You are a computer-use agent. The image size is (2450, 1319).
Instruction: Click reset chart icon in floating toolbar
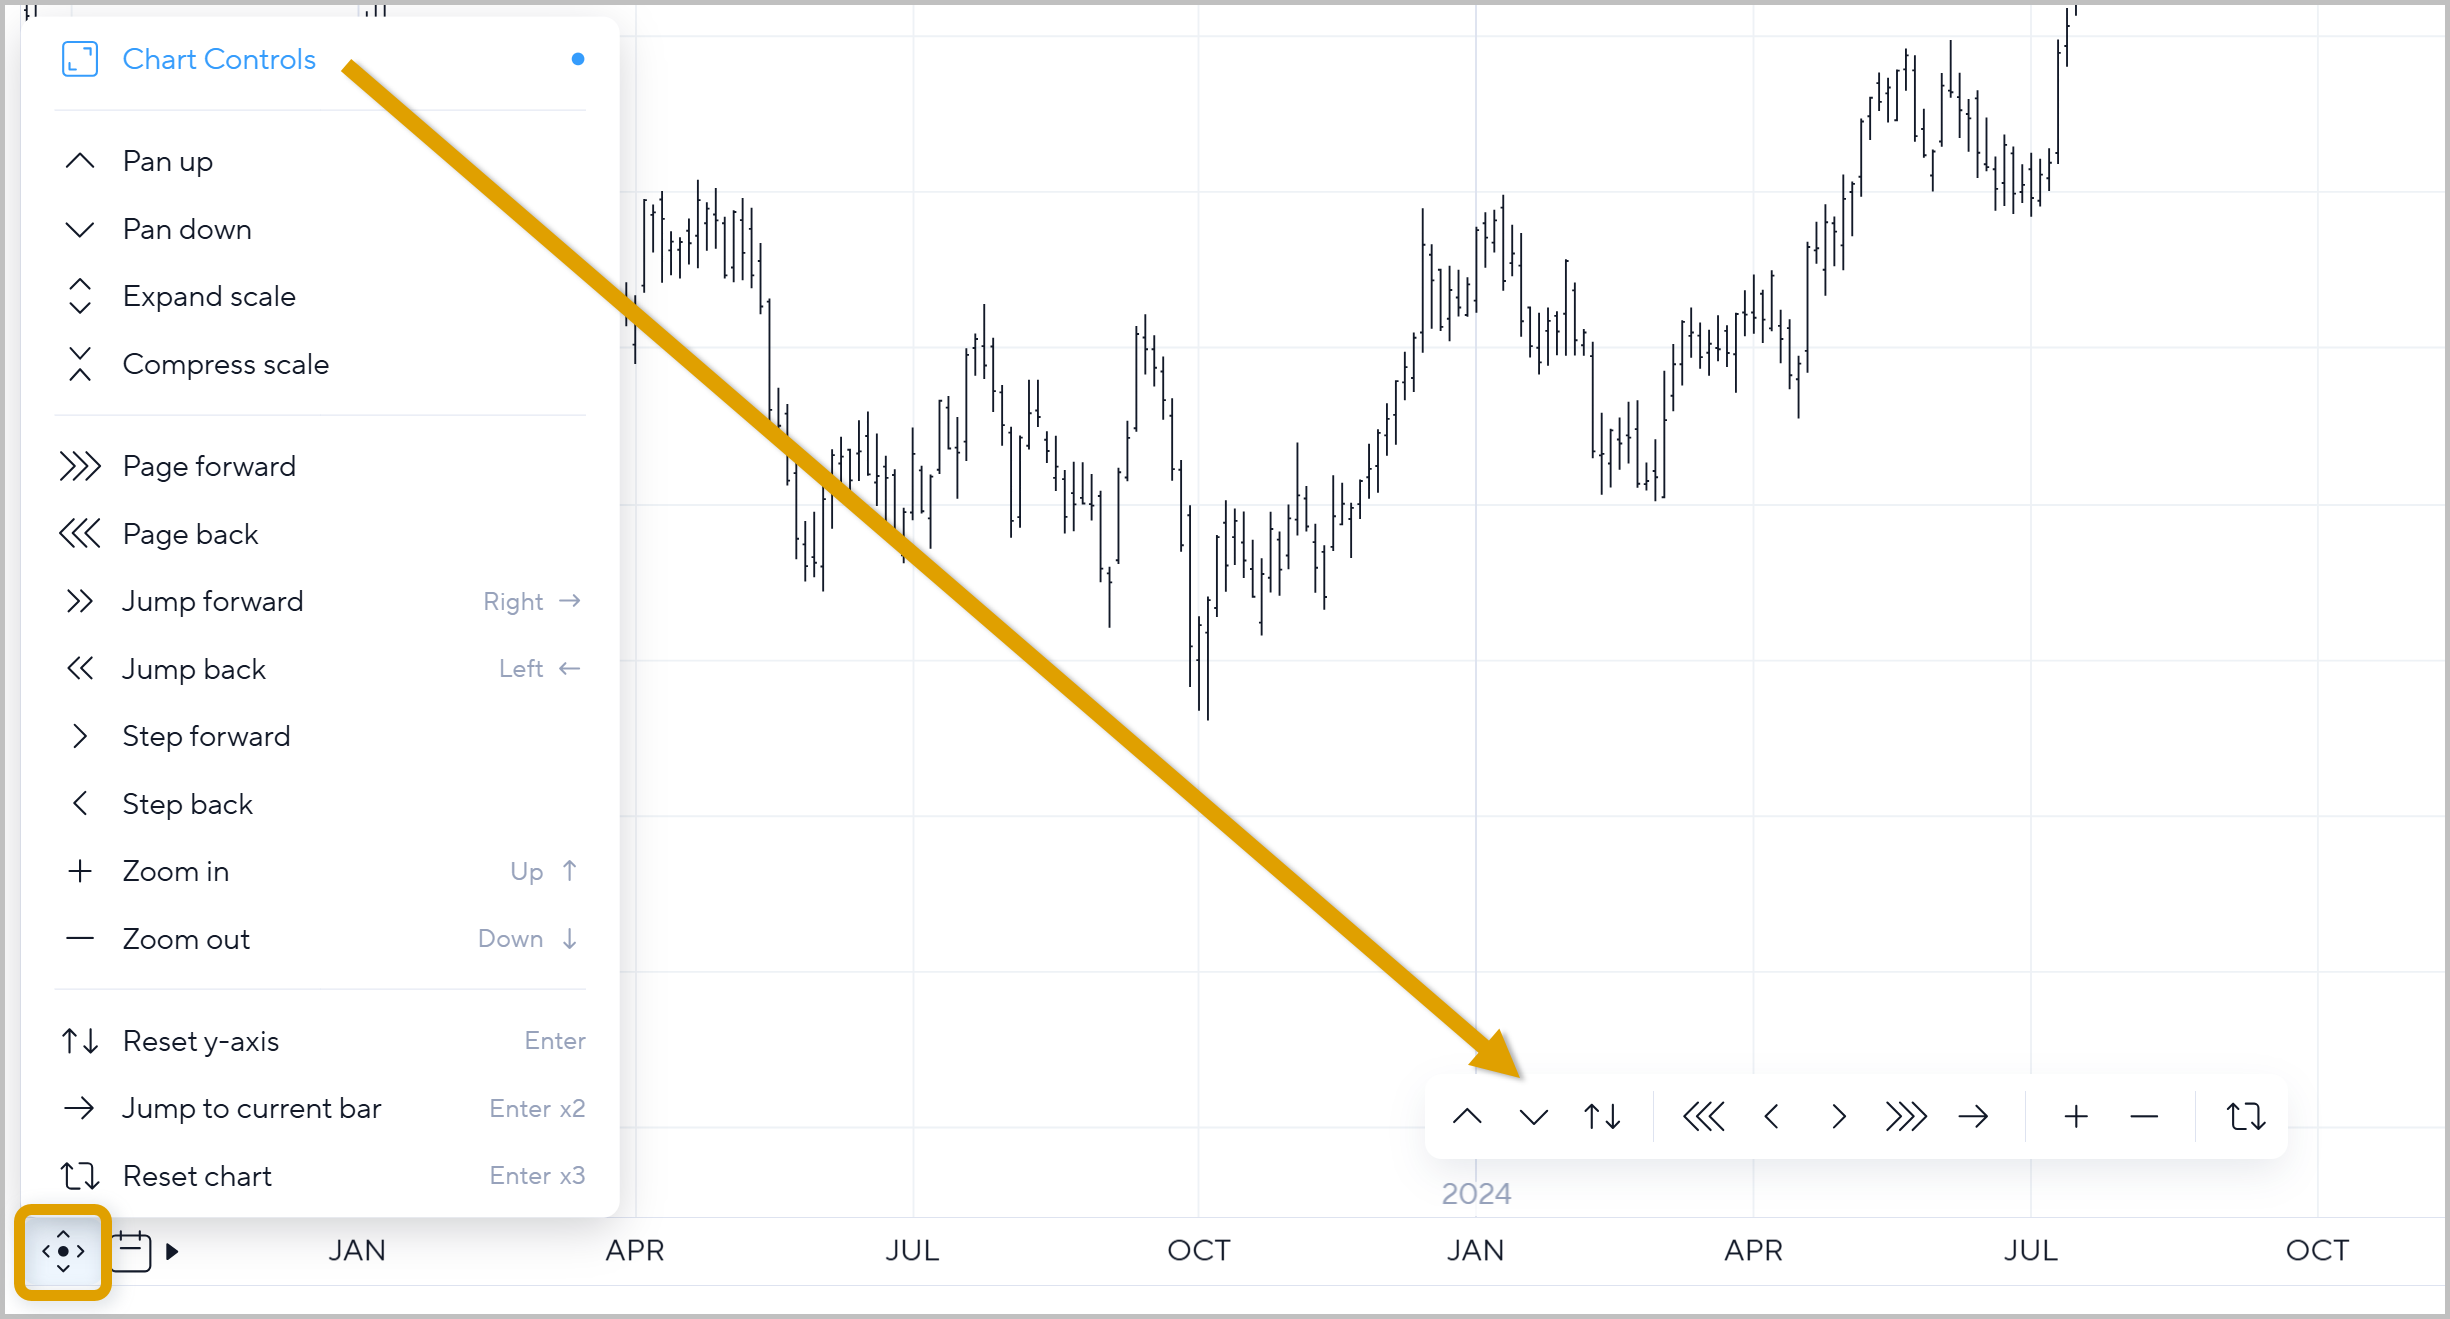pos(2246,1116)
